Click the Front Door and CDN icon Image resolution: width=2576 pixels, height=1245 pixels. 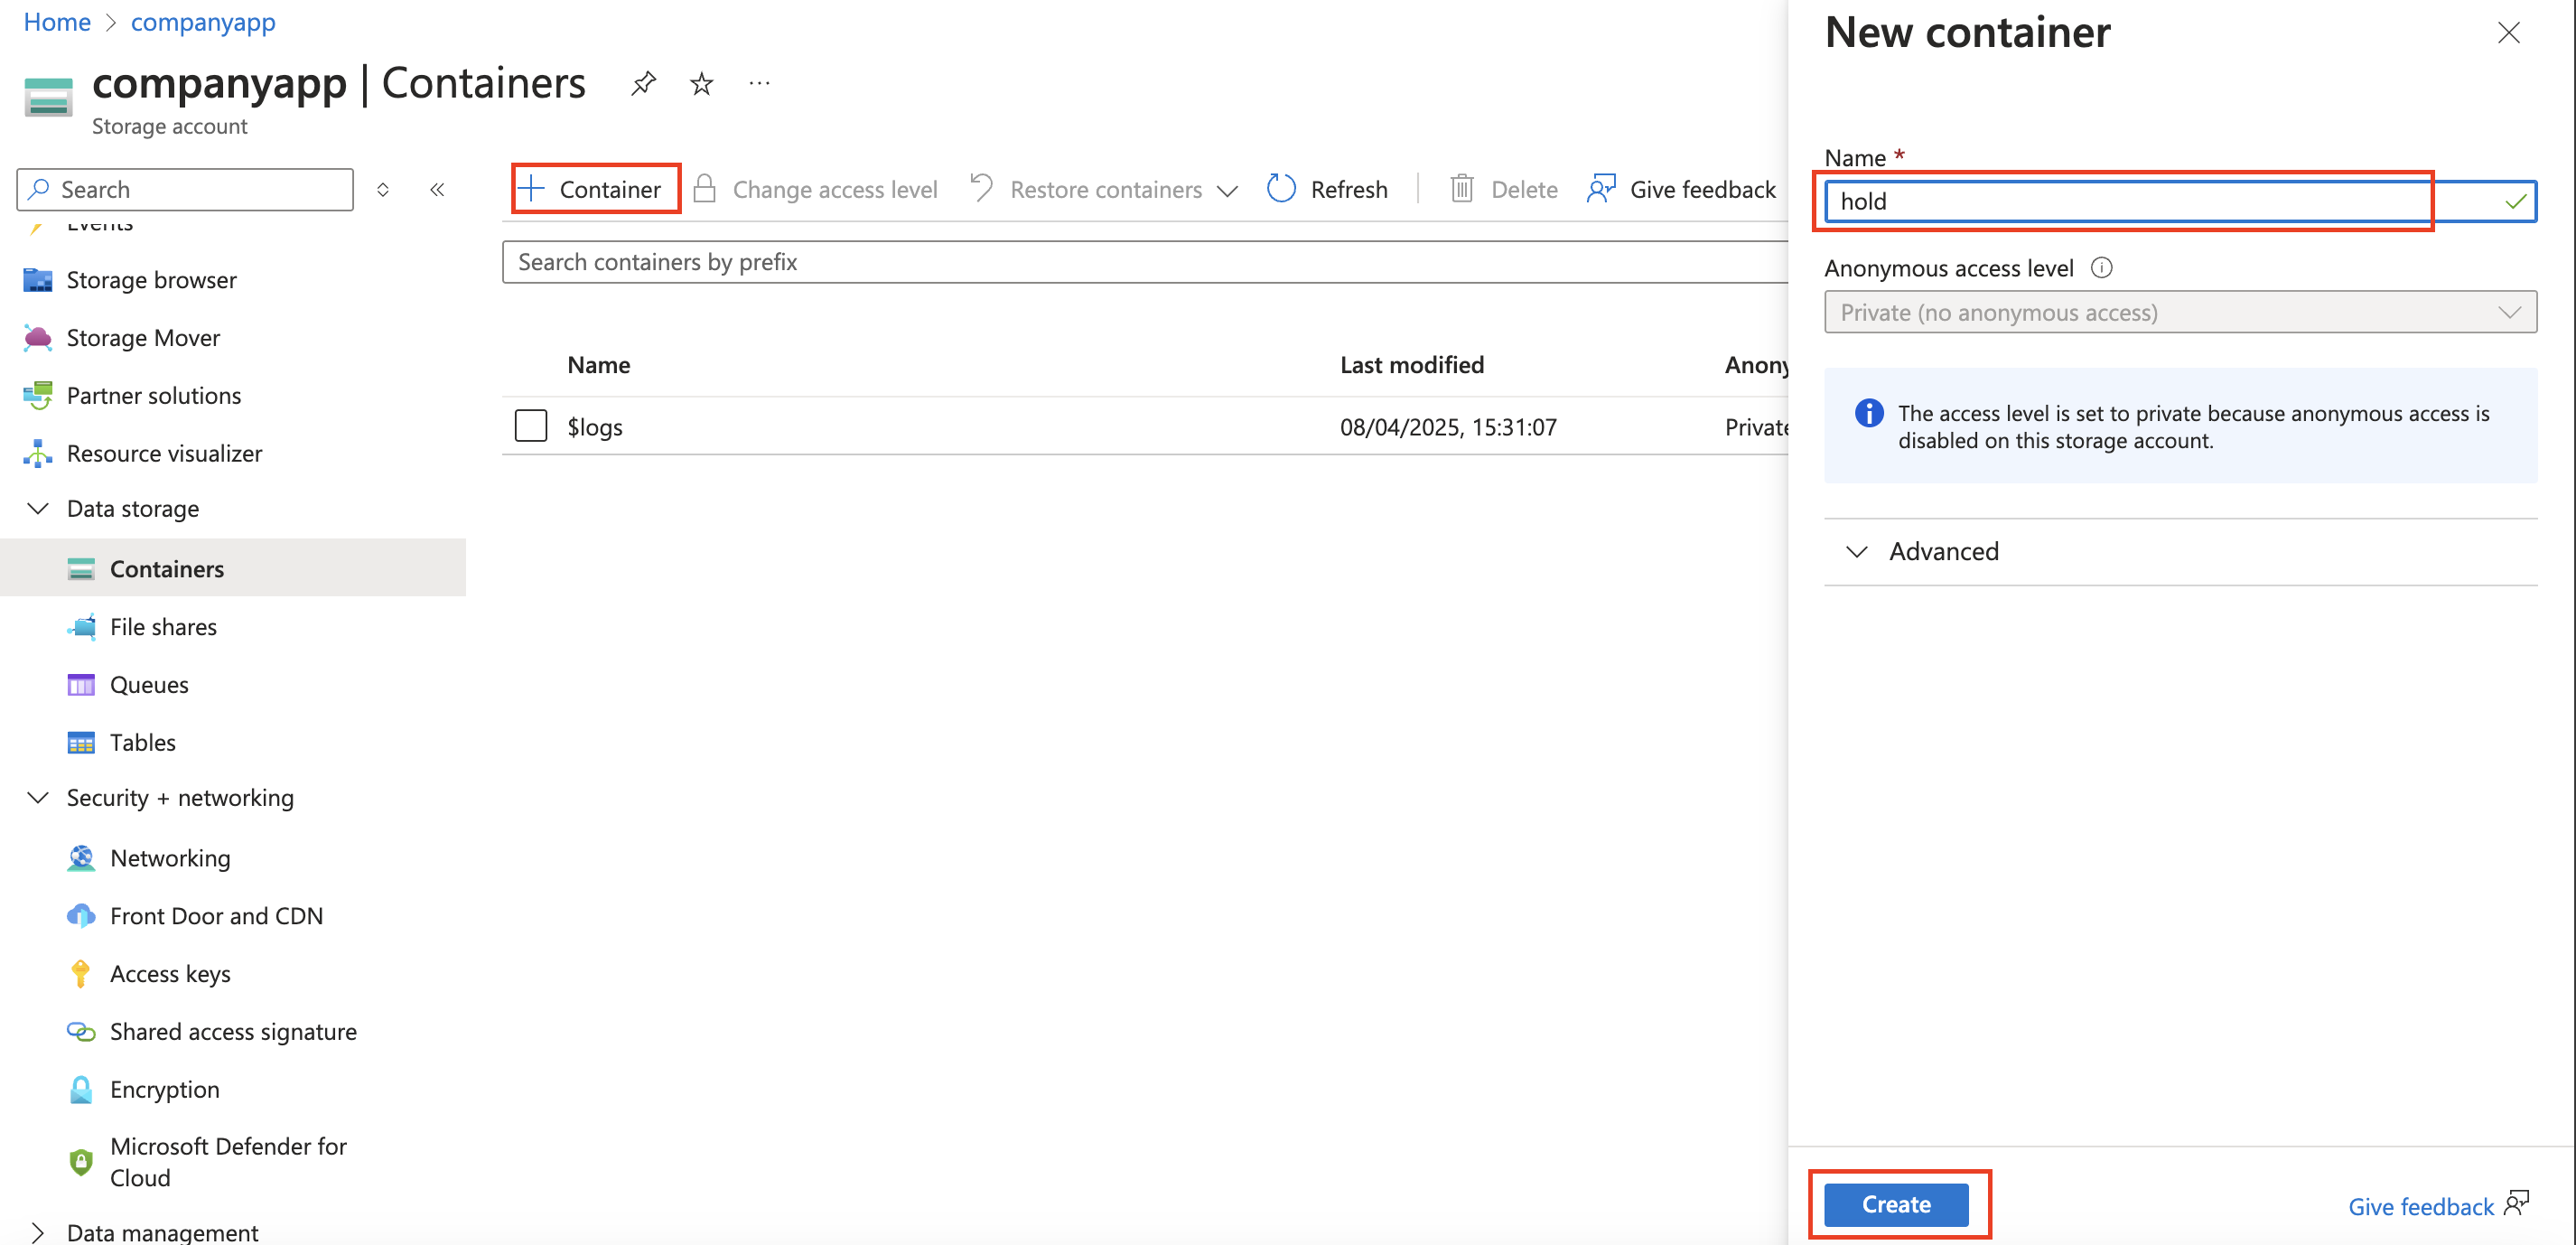pyautogui.click(x=81, y=916)
